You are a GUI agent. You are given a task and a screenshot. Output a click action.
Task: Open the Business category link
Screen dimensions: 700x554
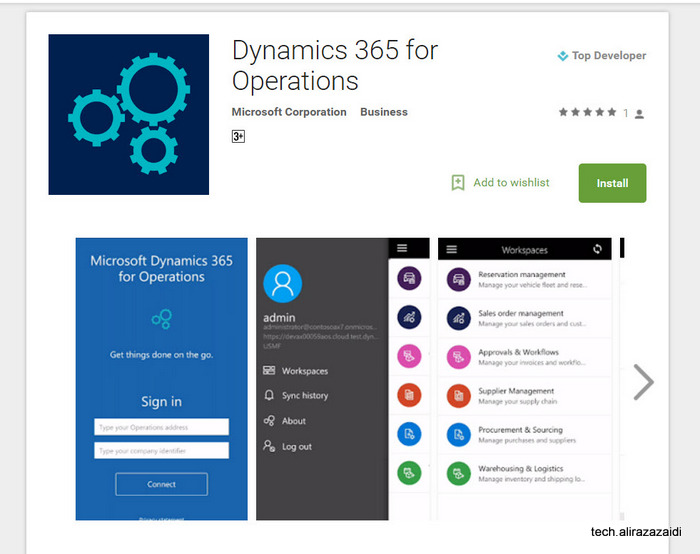pos(384,112)
